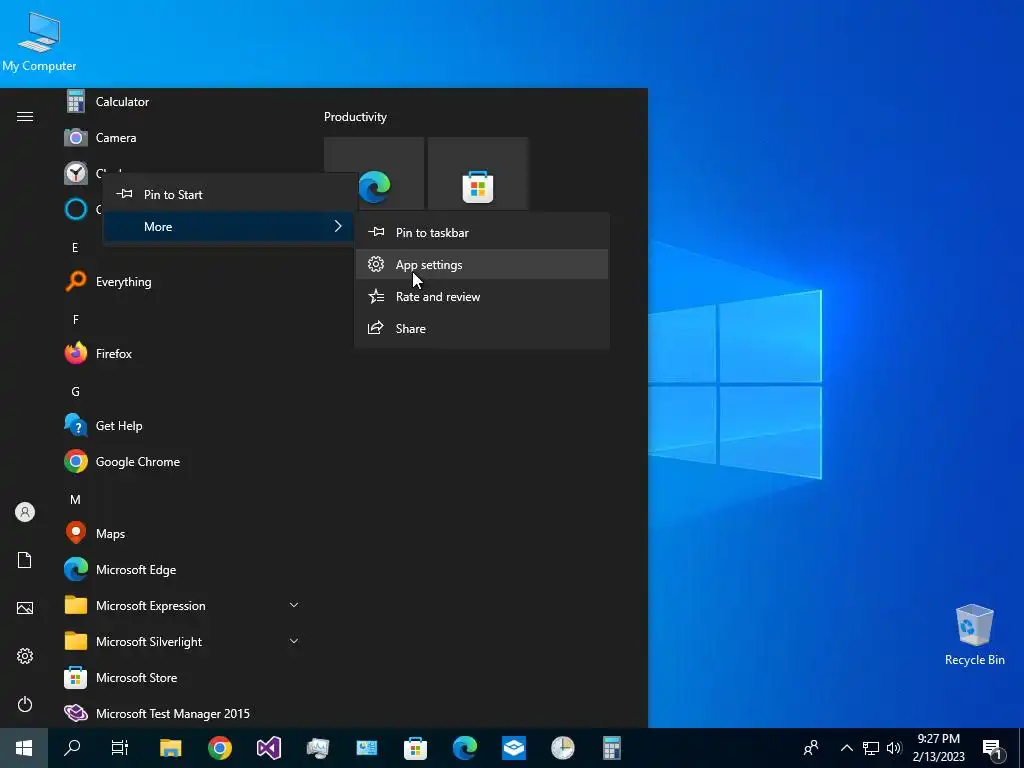Select Pin to Start in context menu

[229, 195]
